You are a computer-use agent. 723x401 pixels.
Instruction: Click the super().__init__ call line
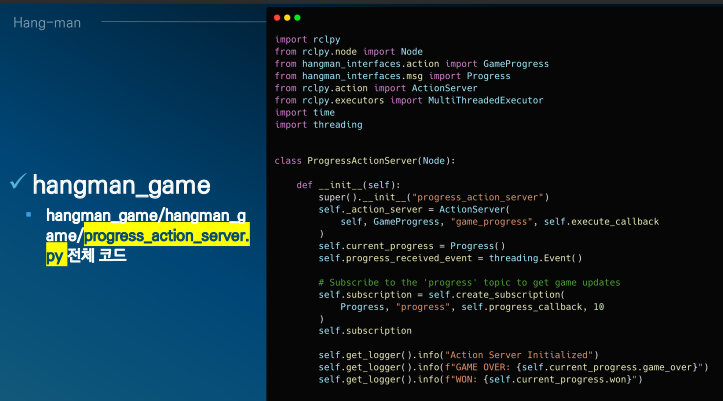(x=433, y=197)
